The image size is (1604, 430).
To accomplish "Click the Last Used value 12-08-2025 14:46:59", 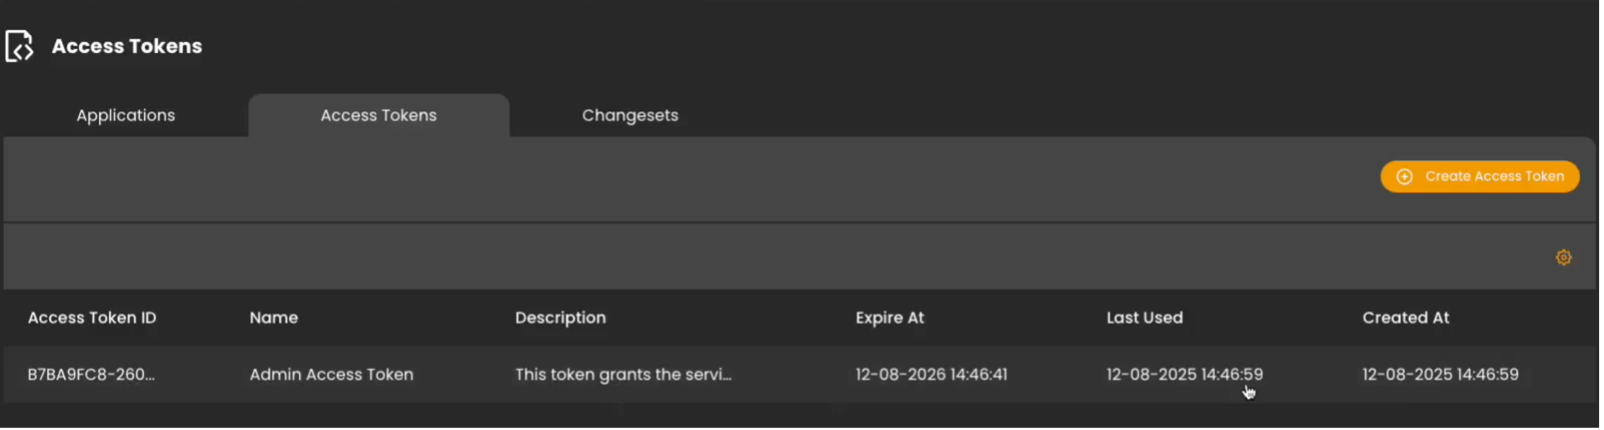I will click(x=1184, y=375).
